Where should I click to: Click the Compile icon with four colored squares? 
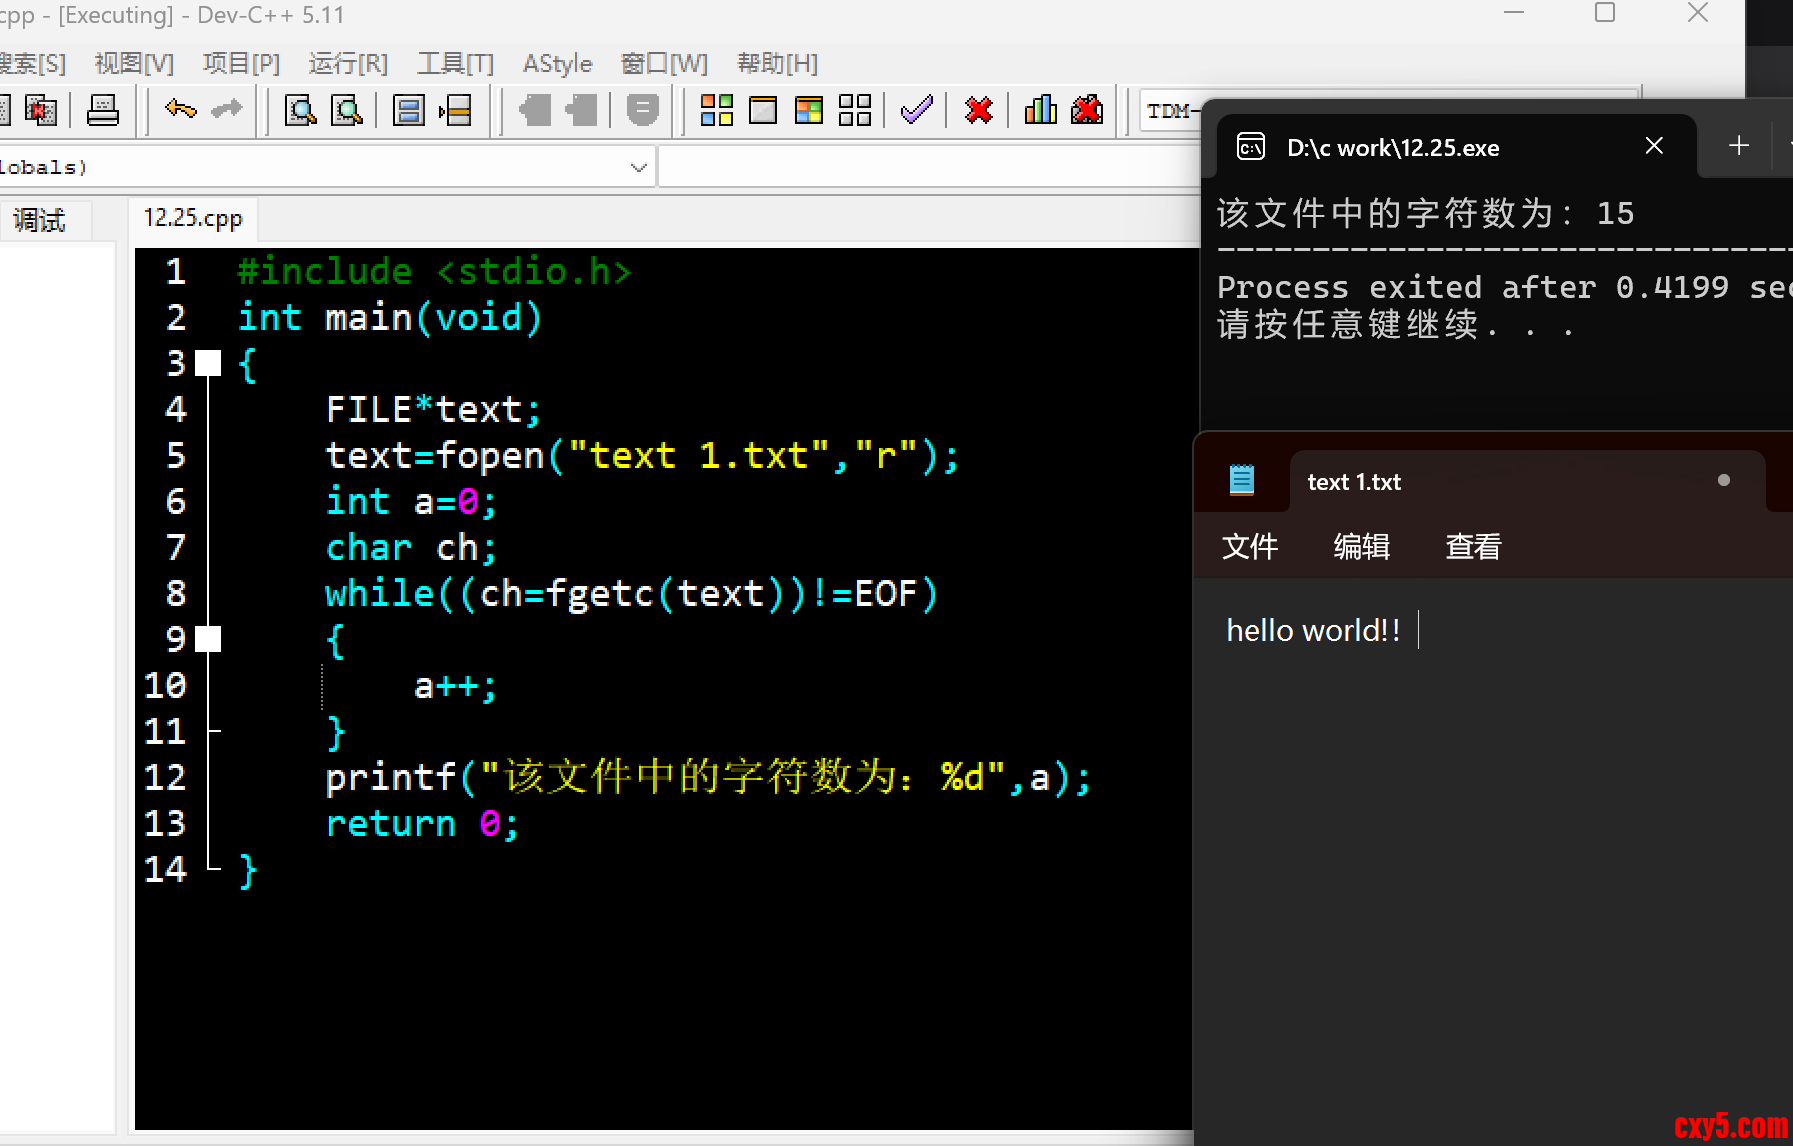[x=716, y=110]
